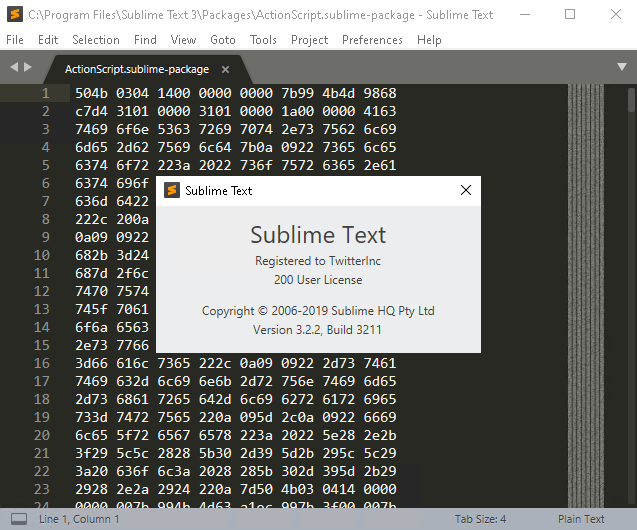Toggle the side bar panel icon in status bar
637x530 pixels.
19,519
